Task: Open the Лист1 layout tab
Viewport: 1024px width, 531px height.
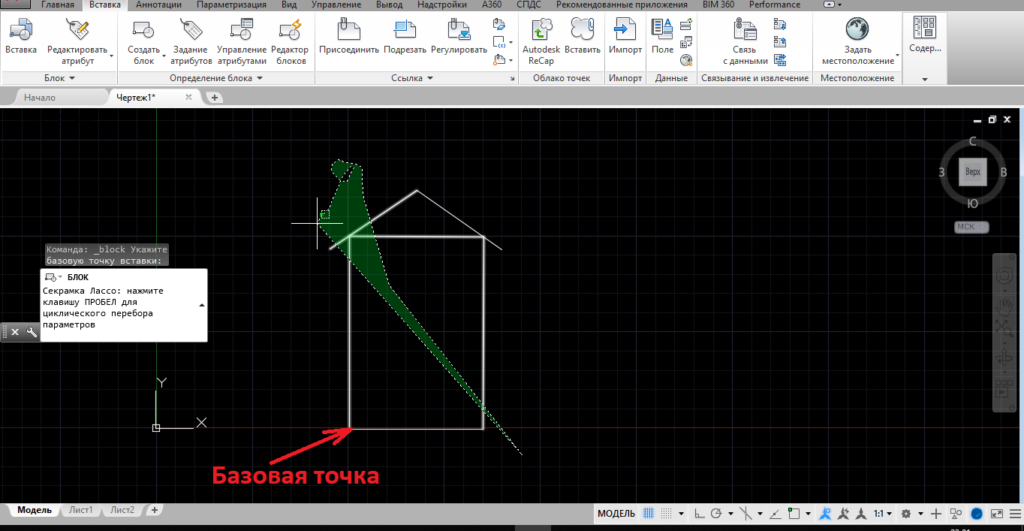Action: click(x=81, y=510)
